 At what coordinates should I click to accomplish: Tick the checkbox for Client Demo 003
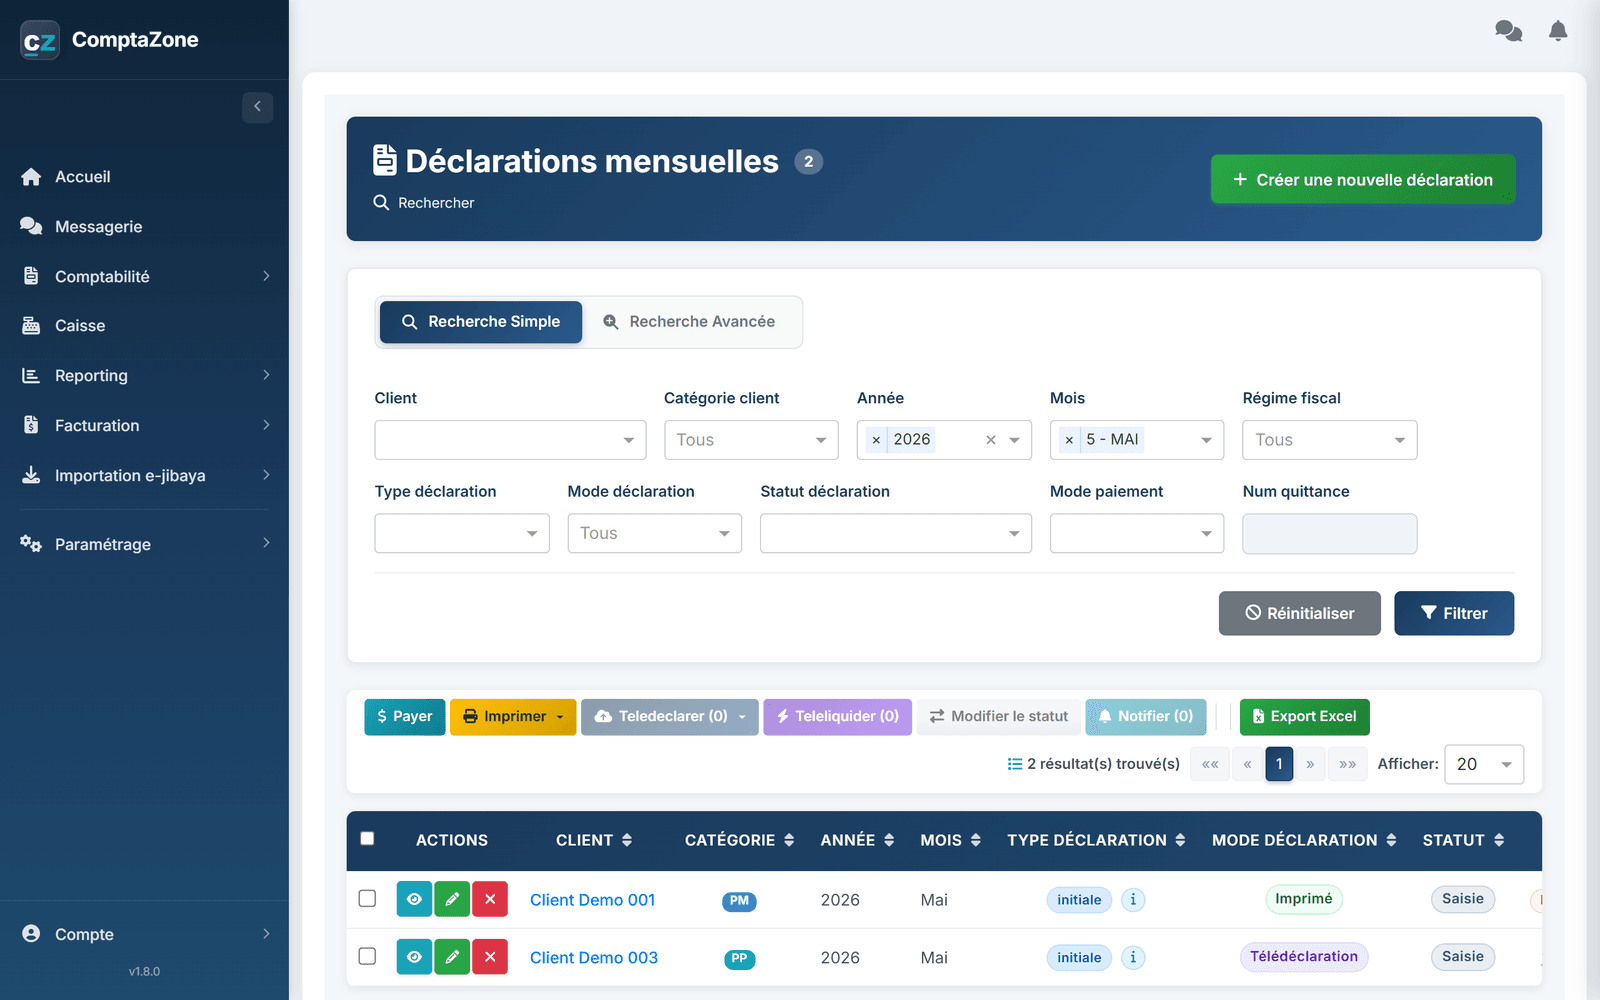click(367, 956)
